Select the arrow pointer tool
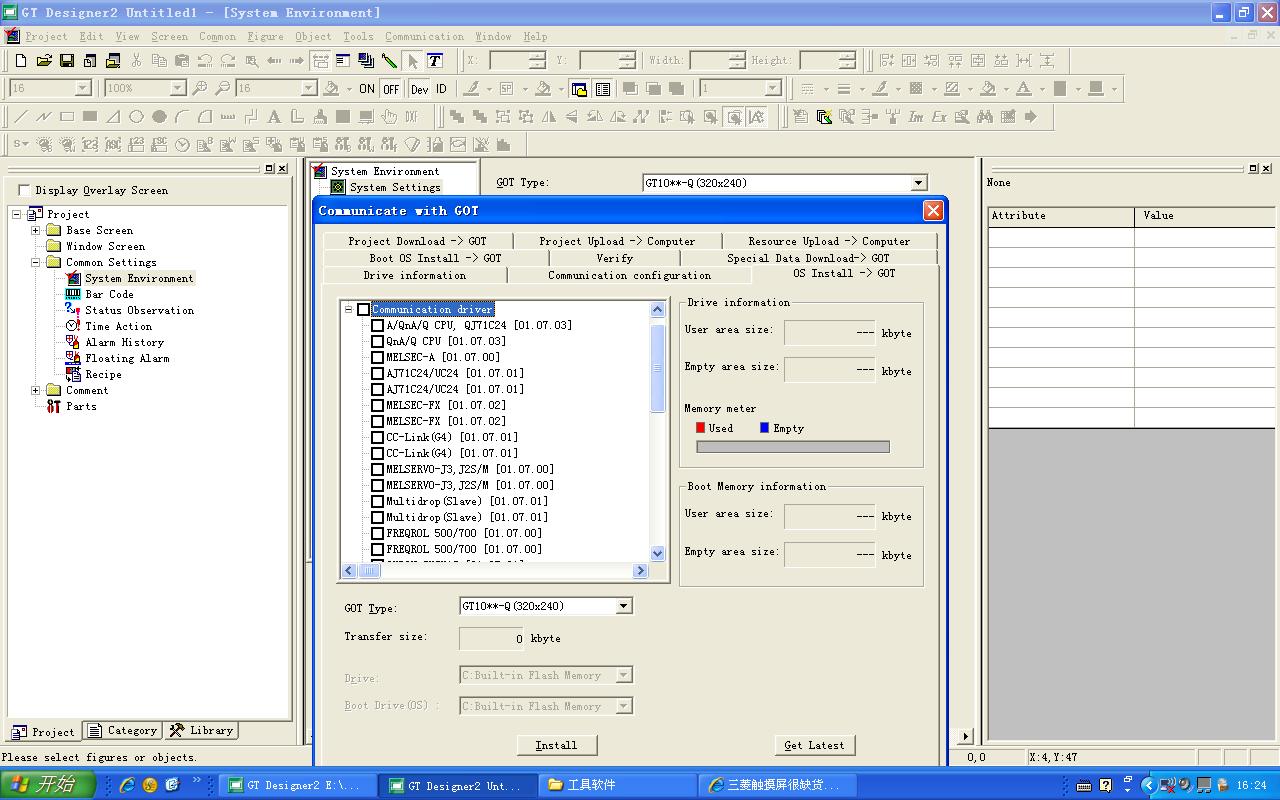Screen dimensions: 1280x800 click(x=412, y=61)
